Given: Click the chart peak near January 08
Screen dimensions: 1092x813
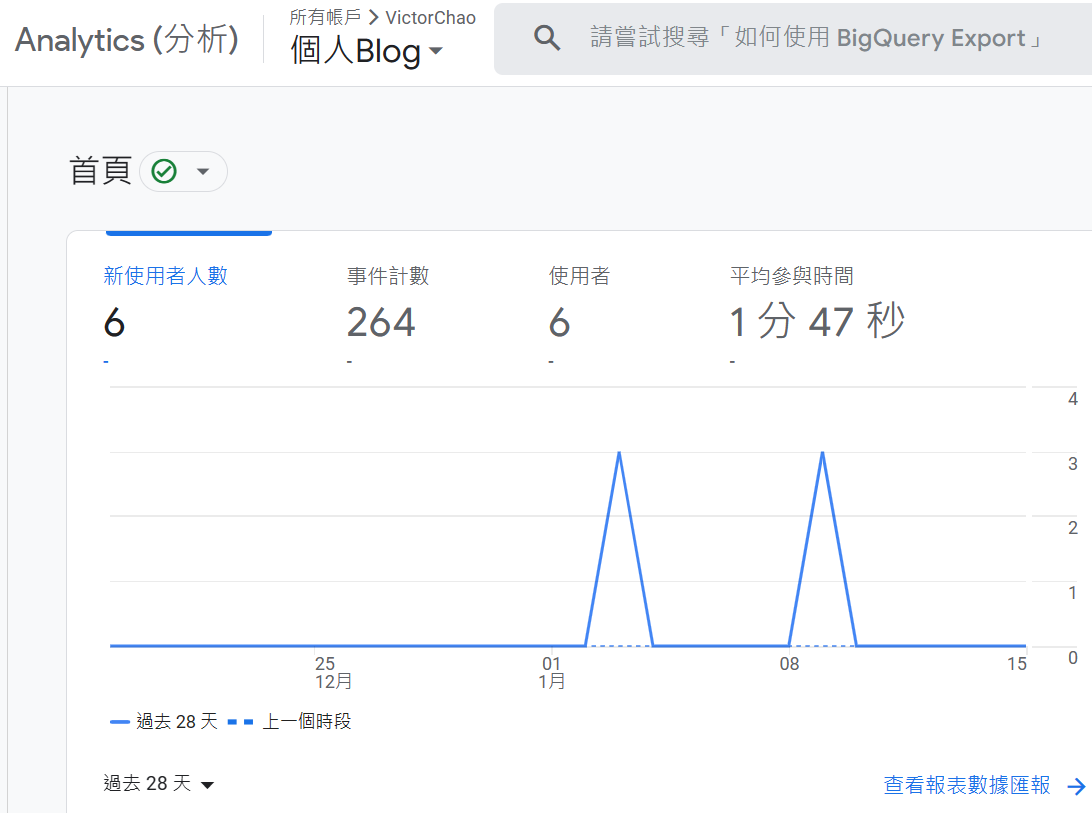Looking at the screenshot, I should [822, 453].
